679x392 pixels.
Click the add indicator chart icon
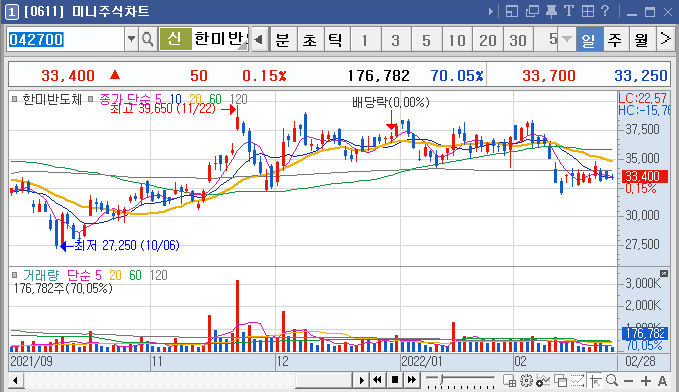click(543, 381)
